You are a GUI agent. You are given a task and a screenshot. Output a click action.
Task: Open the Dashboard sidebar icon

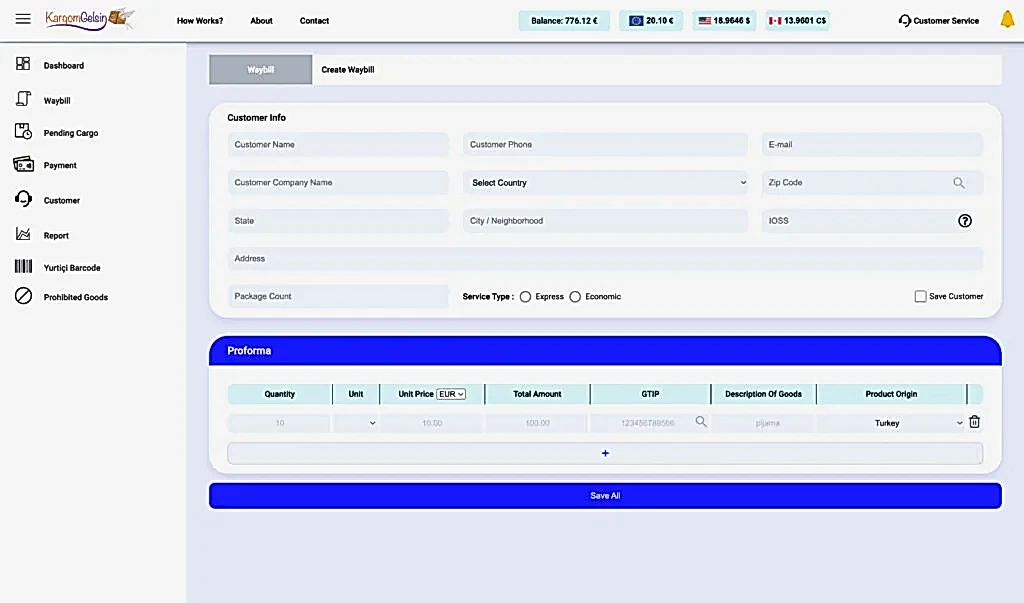(23, 64)
